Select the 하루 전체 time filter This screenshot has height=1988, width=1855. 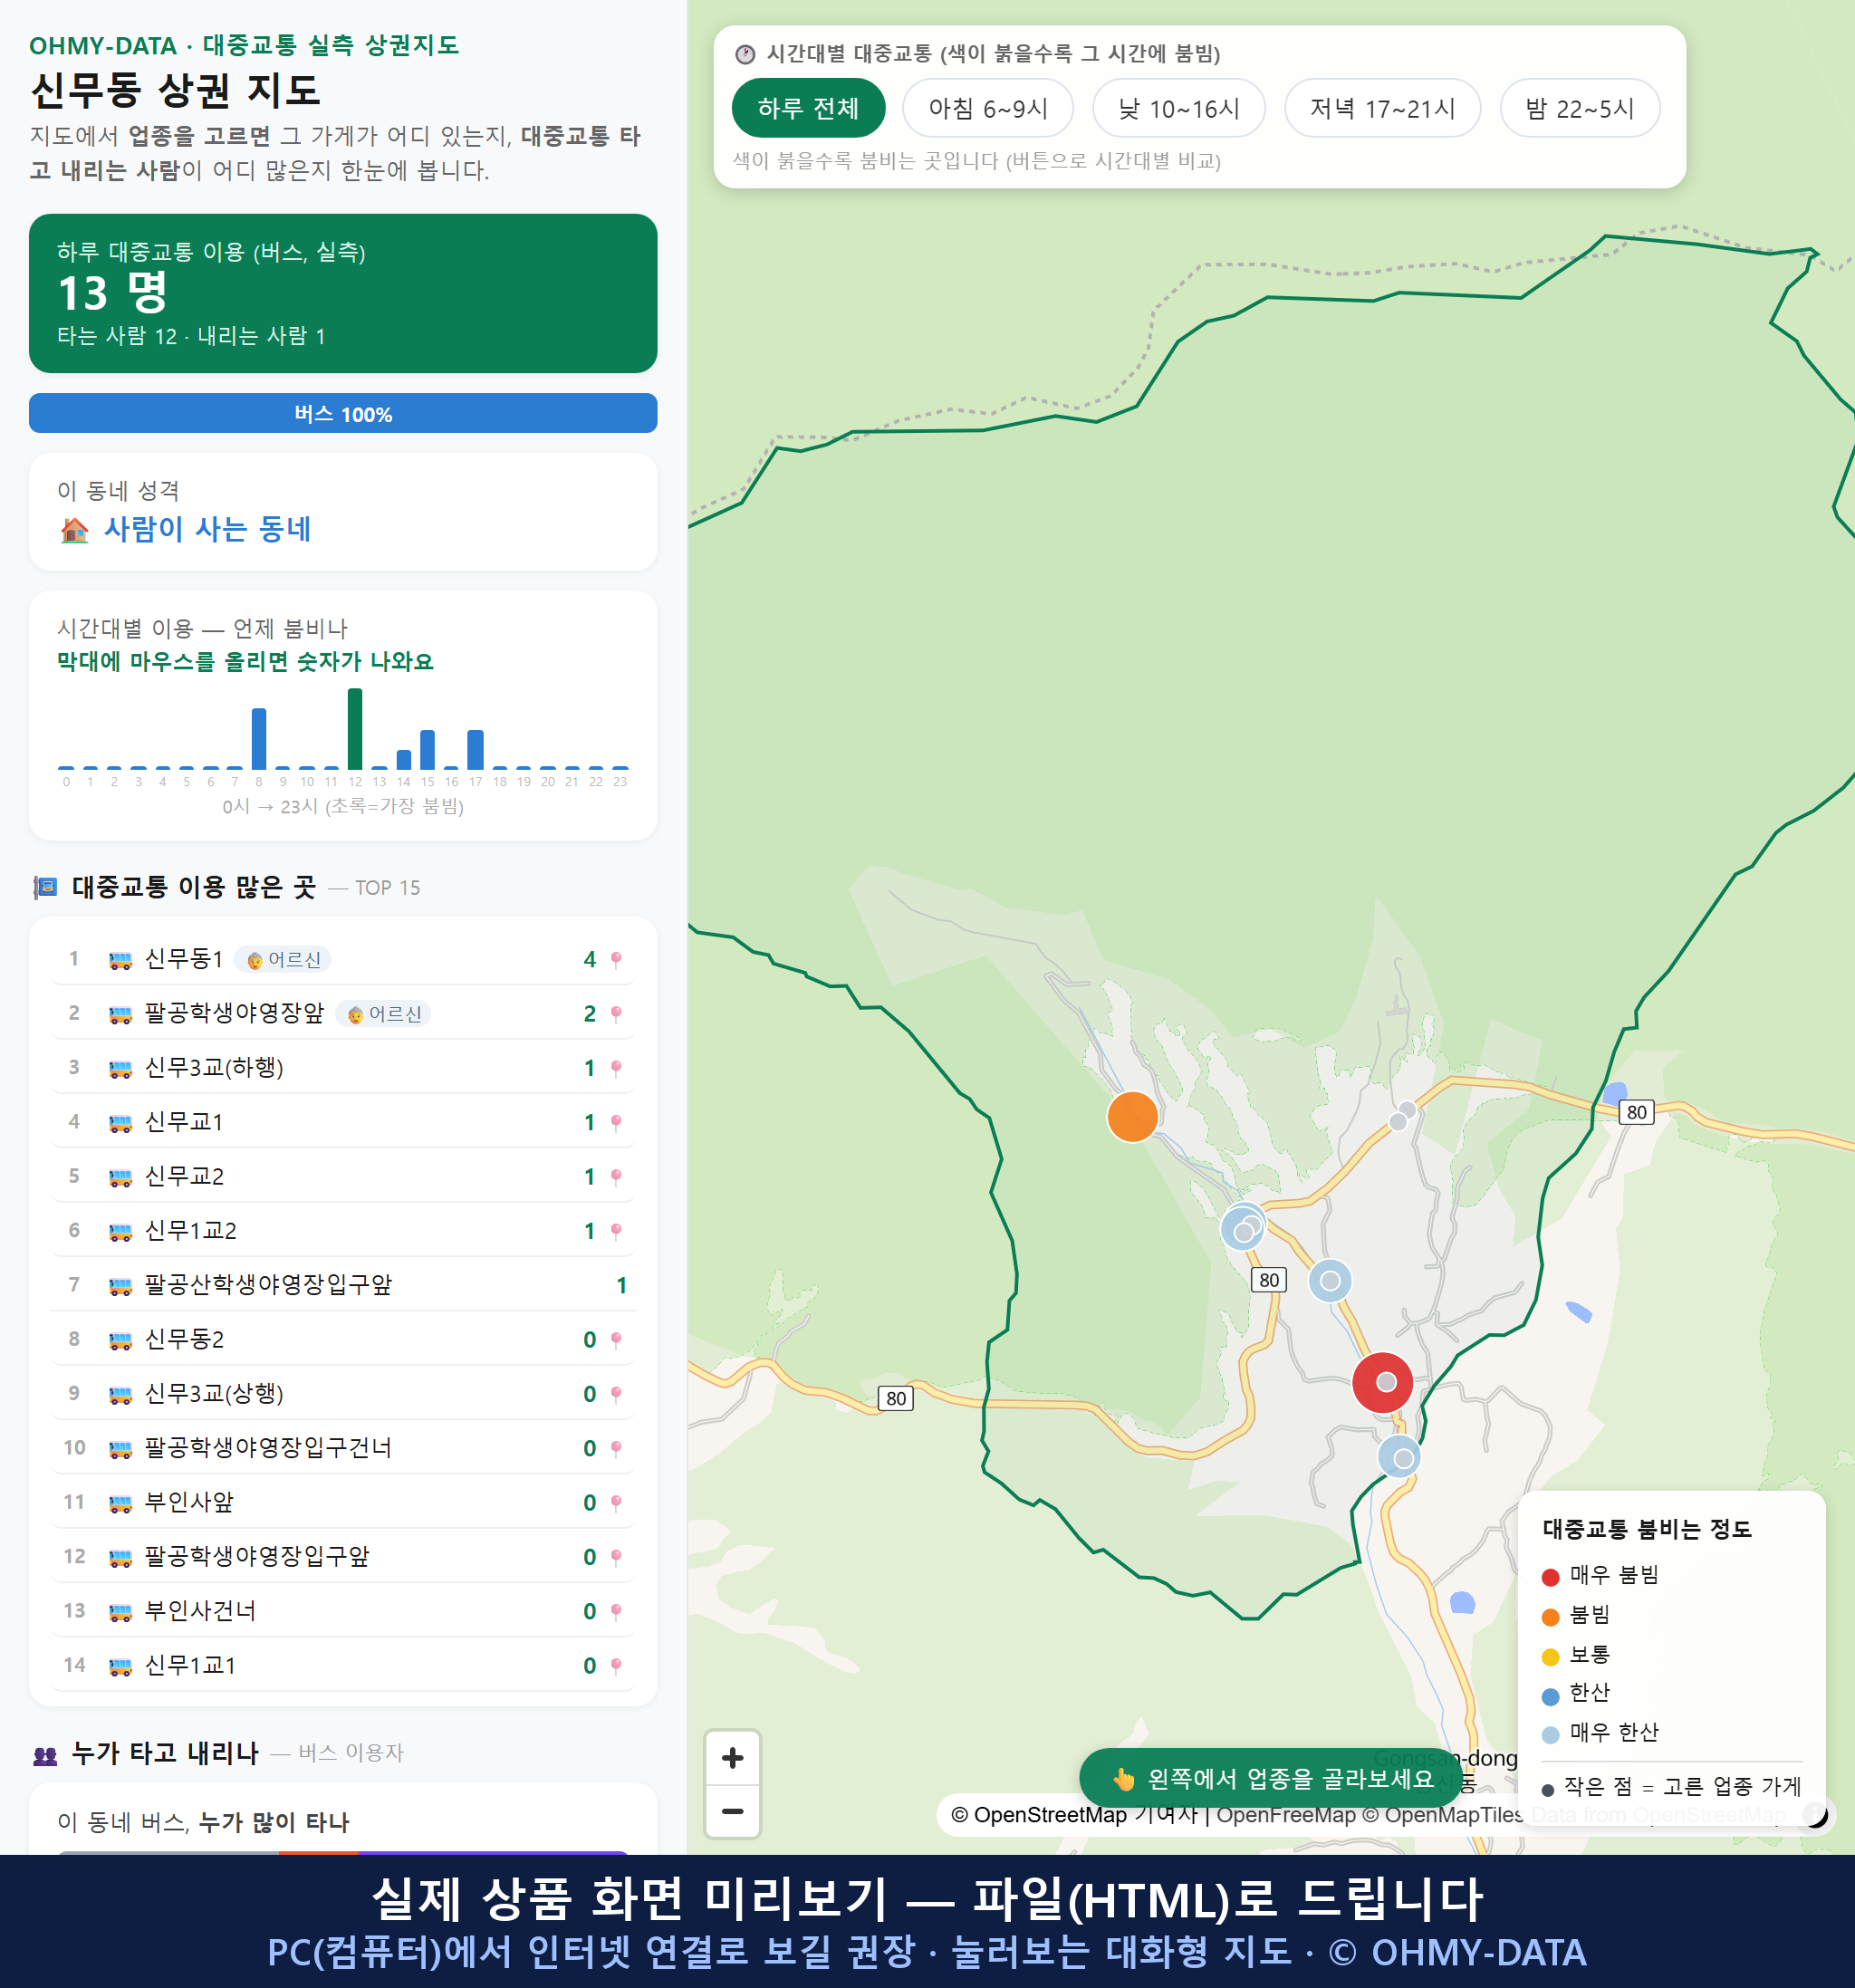pyautogui.click(x=808, y=108)
